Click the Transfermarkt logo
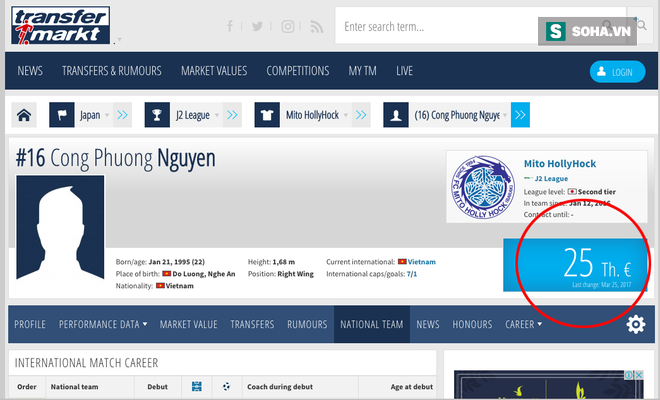 [x=61, y=25]
